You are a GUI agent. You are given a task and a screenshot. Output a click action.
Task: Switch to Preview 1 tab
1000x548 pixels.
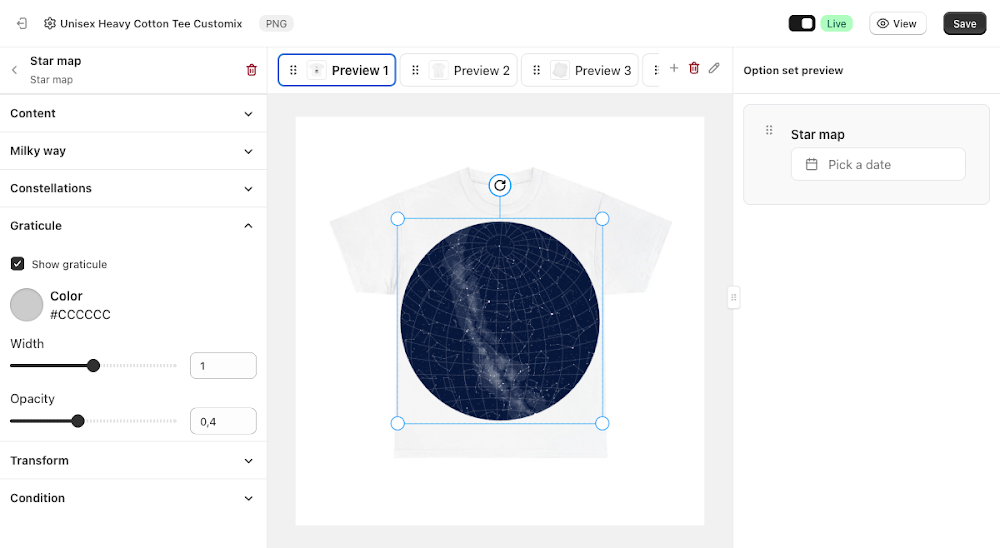337,70
